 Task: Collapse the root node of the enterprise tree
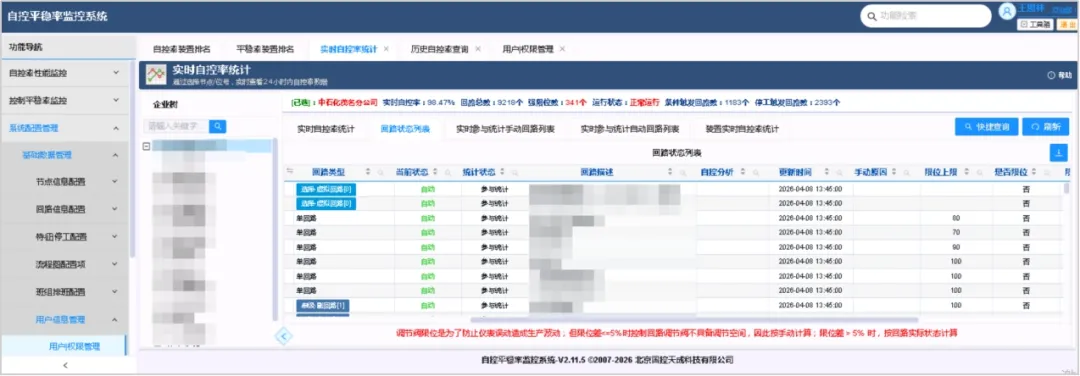146,146
